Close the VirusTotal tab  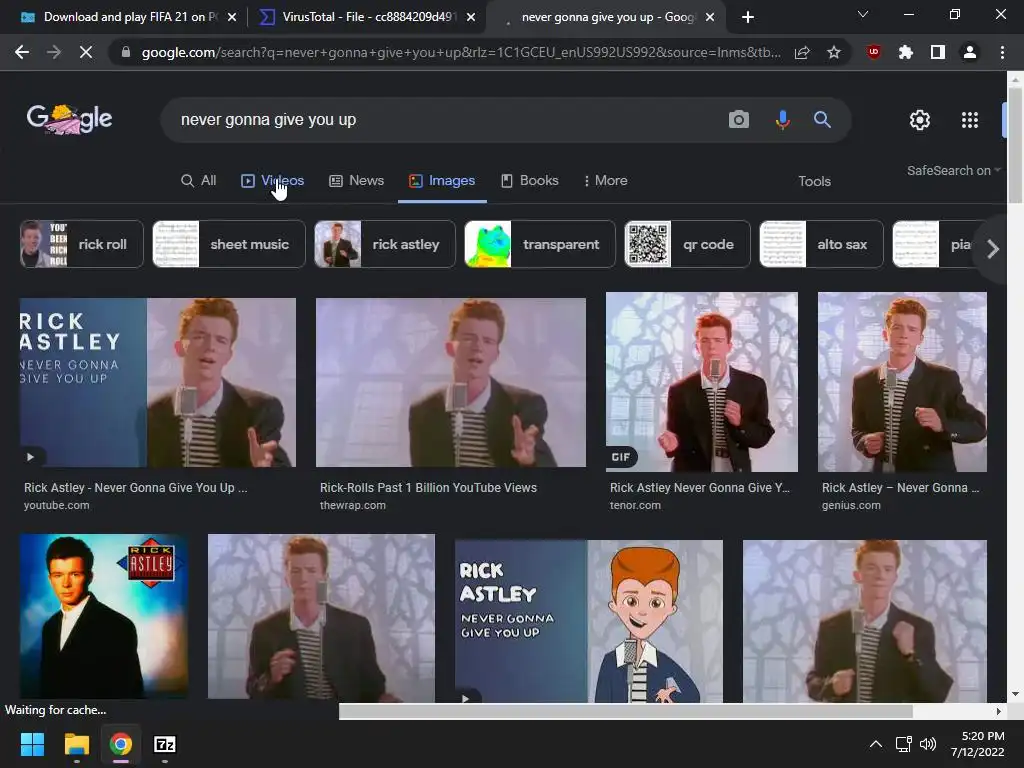coord(471,17)
